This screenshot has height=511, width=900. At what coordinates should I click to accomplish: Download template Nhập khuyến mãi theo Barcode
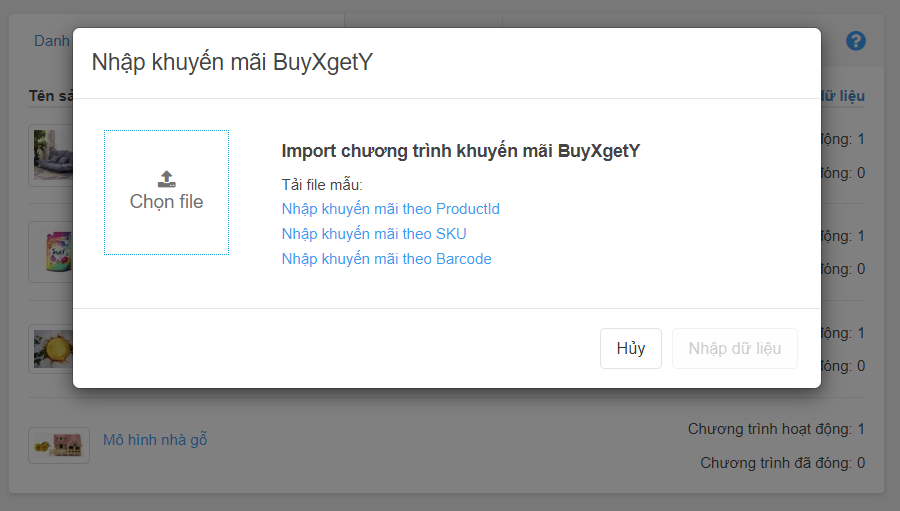pyautogui.click(x=386, y=259)
